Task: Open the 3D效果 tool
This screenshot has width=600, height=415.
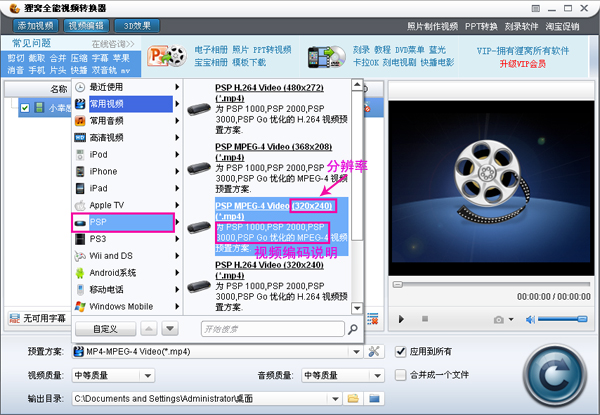Action: point(137,26)
